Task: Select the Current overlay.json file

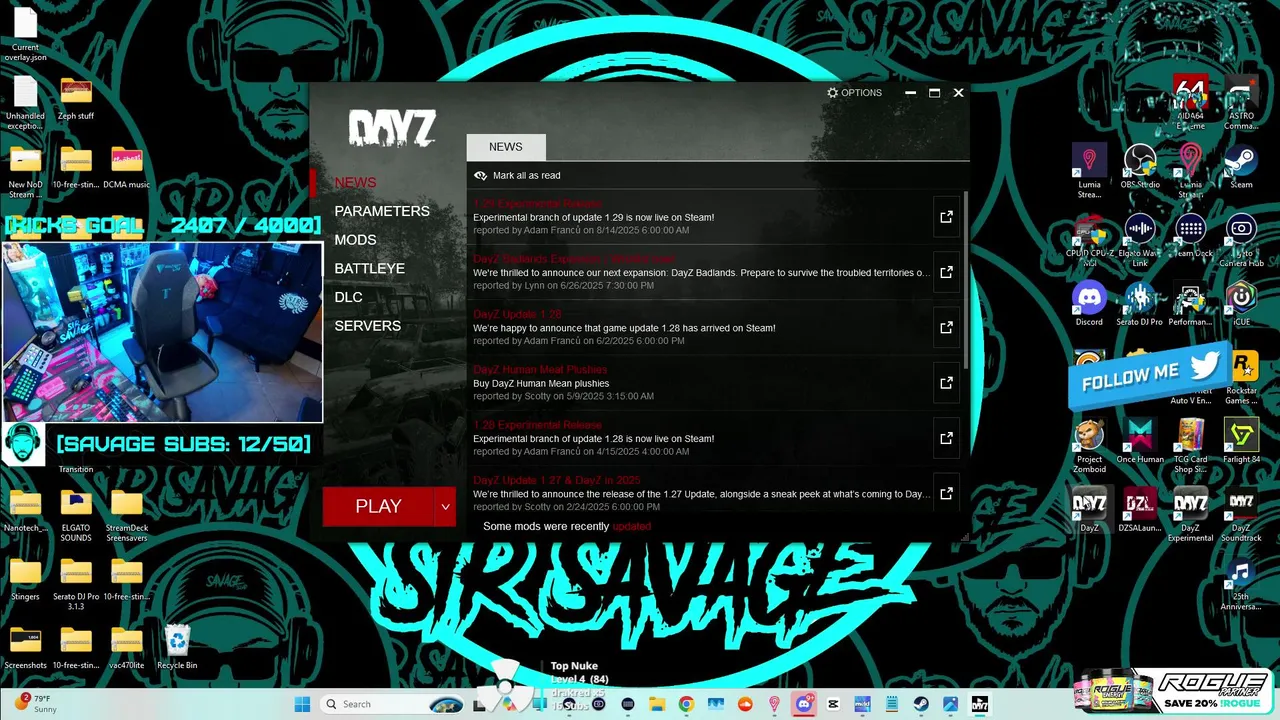Action: tap(25, 34)
